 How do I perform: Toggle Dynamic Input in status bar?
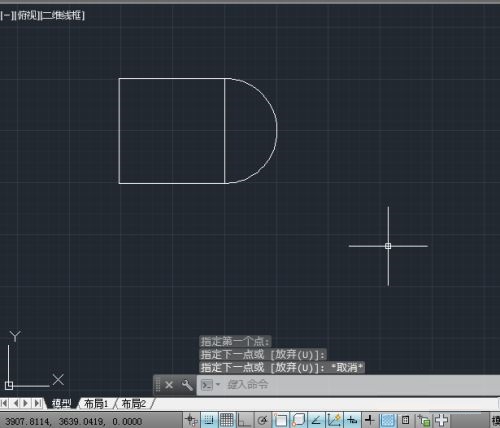[352, 420]
